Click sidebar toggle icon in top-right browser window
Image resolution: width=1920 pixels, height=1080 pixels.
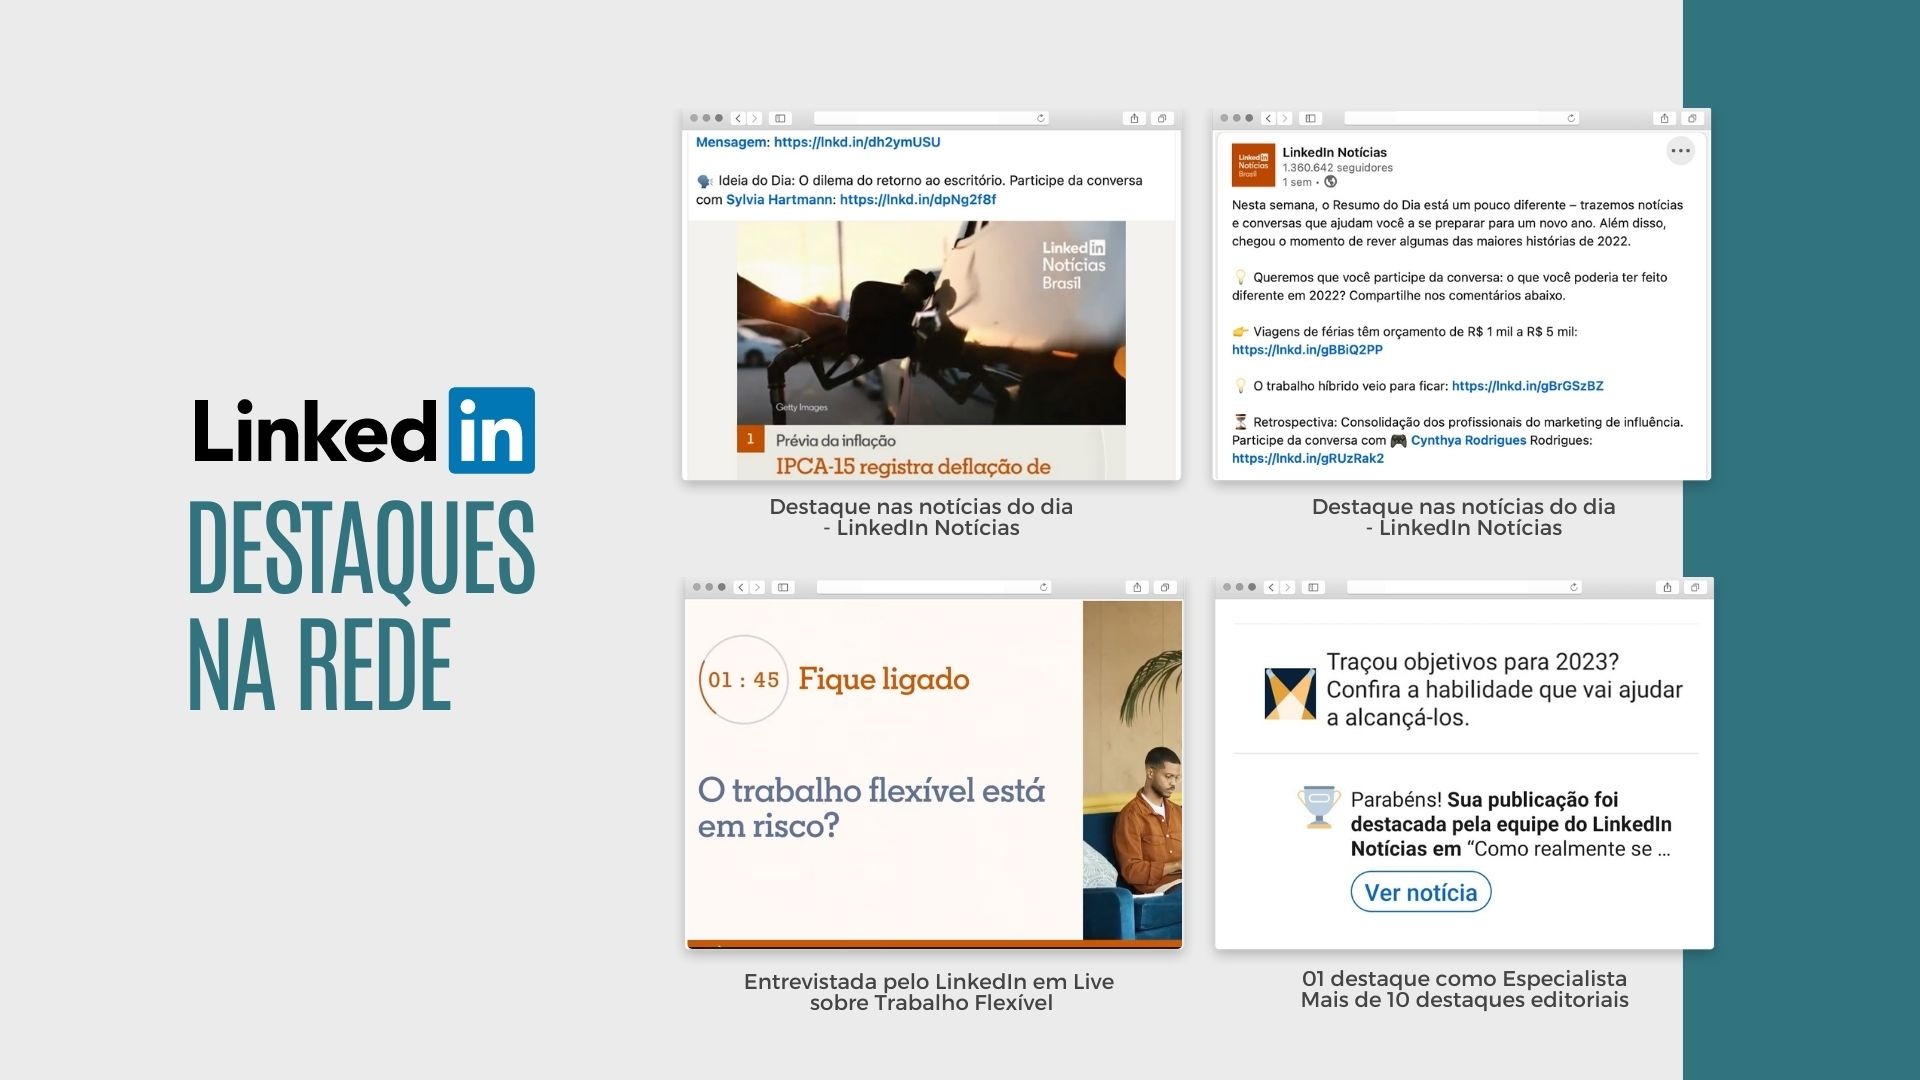coord(1311,118)
